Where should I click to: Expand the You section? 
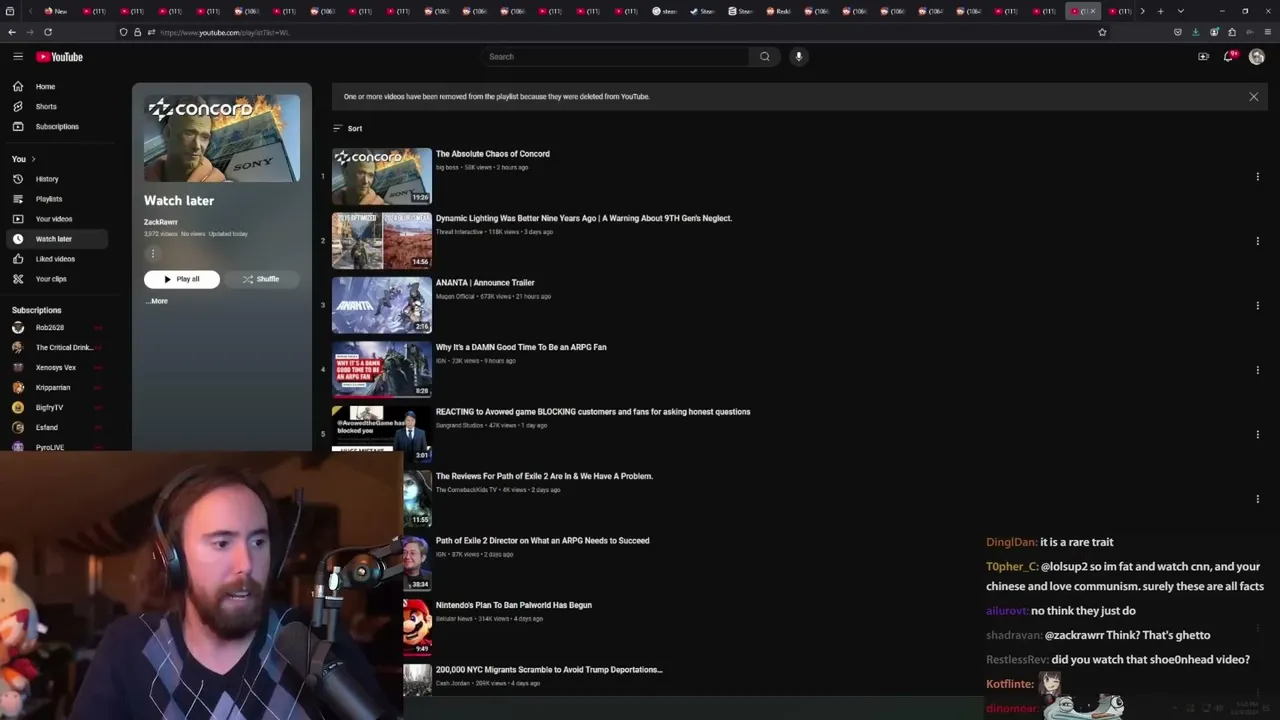click(24, 159)
